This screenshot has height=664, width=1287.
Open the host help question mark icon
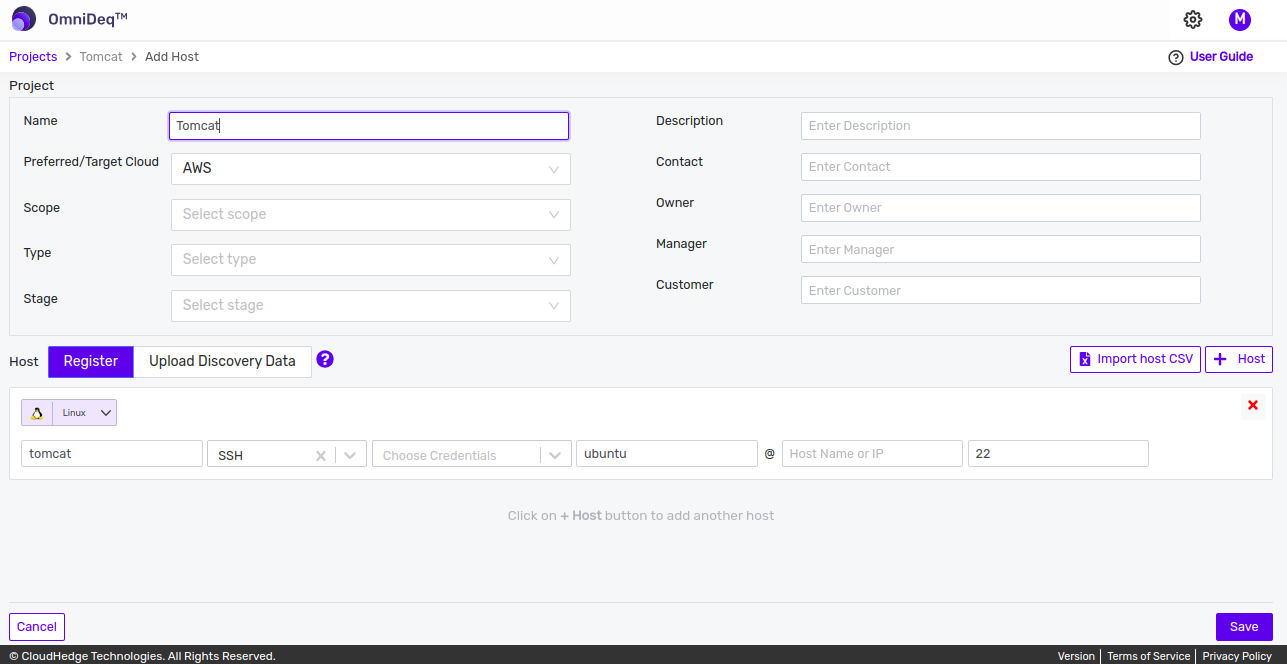[x=325, y=359]
